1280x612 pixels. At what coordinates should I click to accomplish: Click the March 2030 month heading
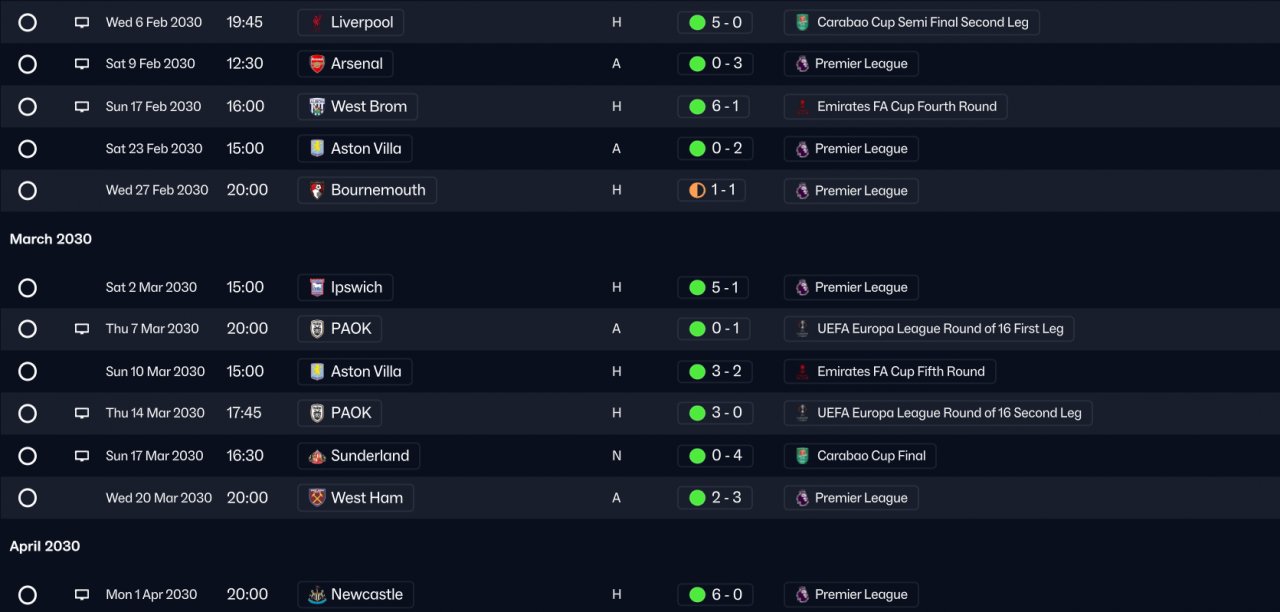coord(51,239)
